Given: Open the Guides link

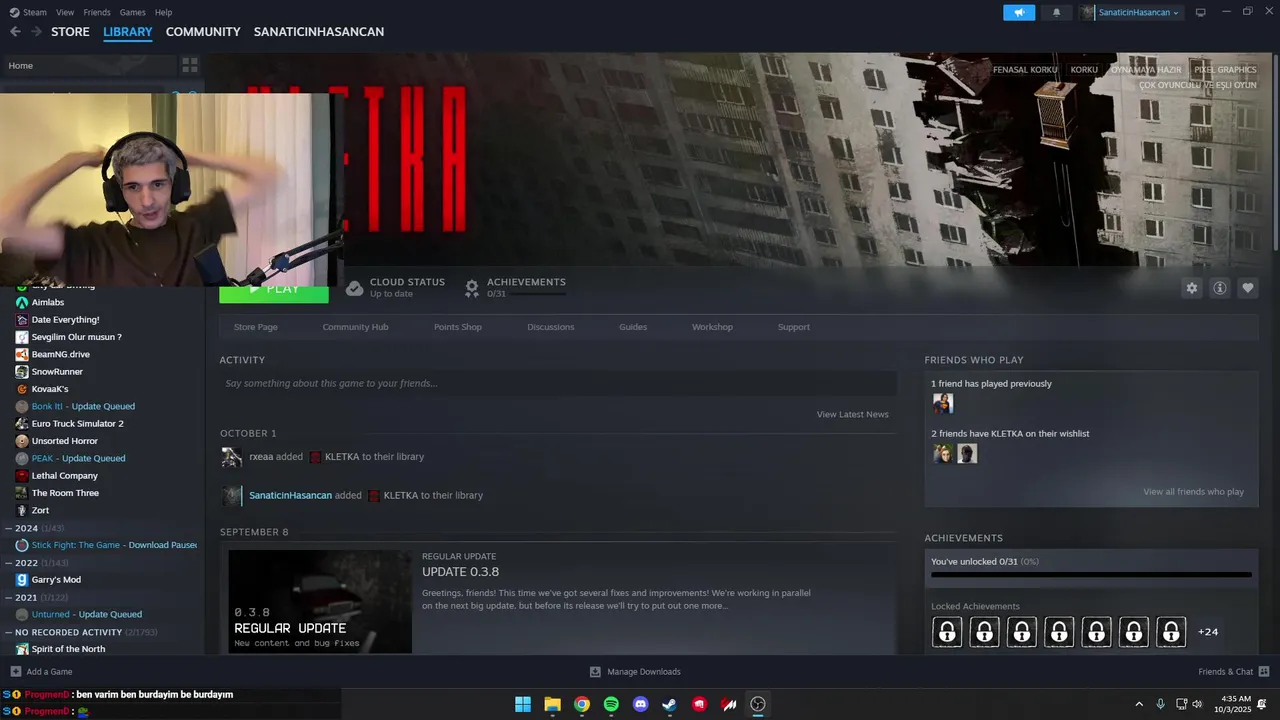Looking at the screenshot, I should point(633,327).
